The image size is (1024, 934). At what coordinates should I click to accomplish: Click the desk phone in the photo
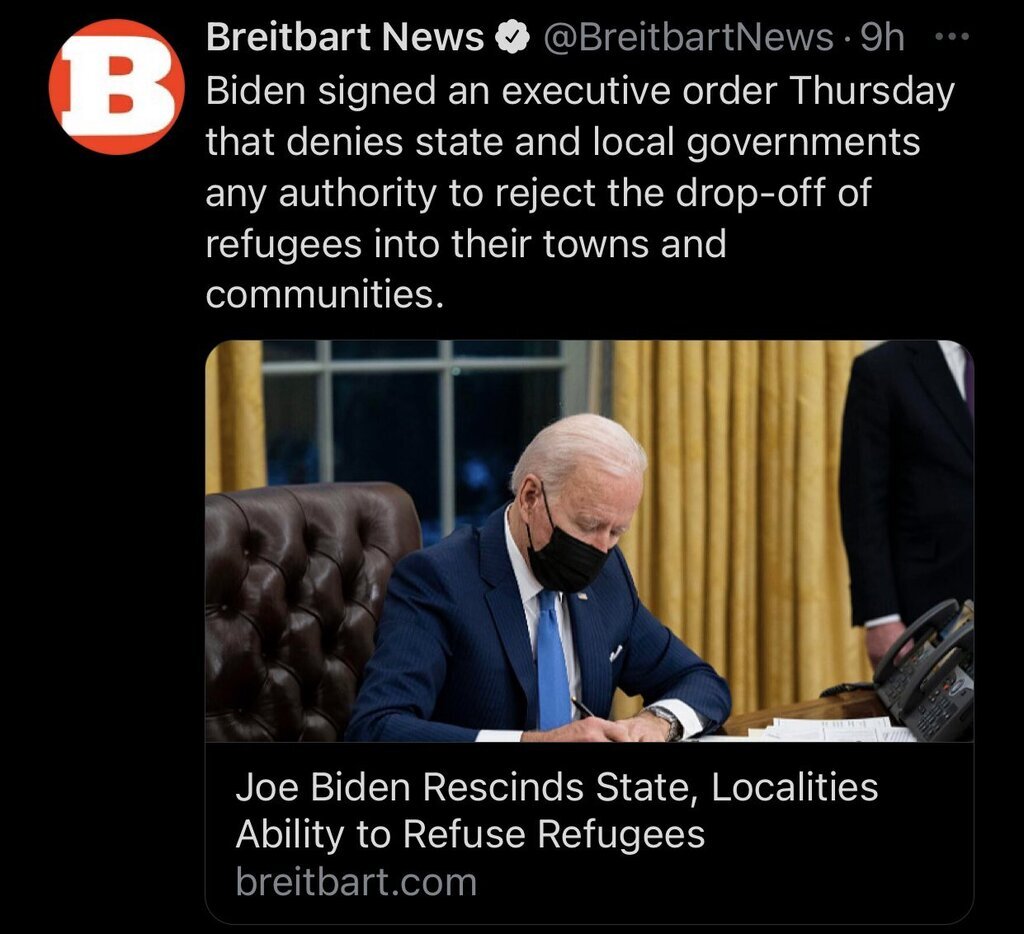coord(924,670)
